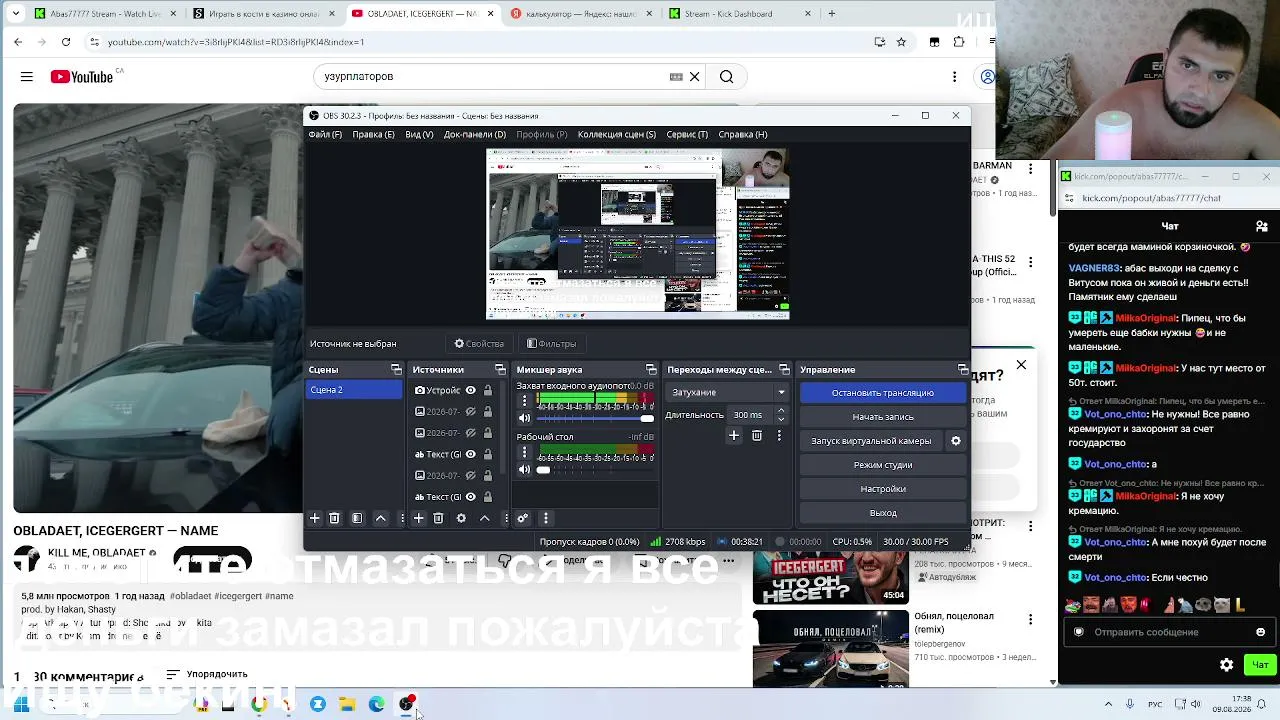Search YouTube with the magnifier button
The image size is (1280, 720).
click(x=727, y=77)
